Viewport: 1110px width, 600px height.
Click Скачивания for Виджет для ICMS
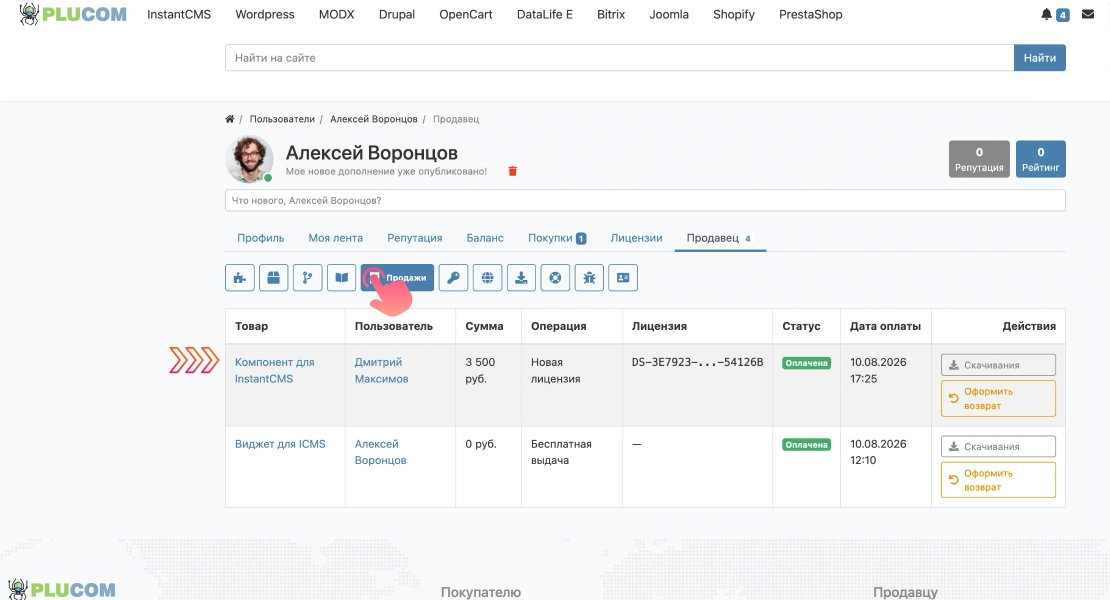pyautogui.click(x=998, y=446)
